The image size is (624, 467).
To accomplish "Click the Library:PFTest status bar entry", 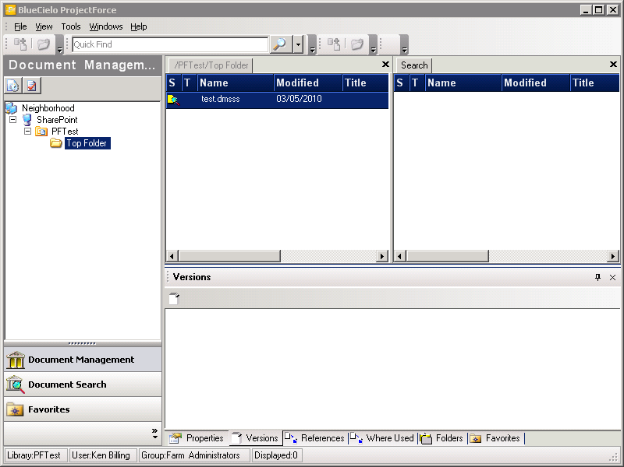I will tap(35, 455).
